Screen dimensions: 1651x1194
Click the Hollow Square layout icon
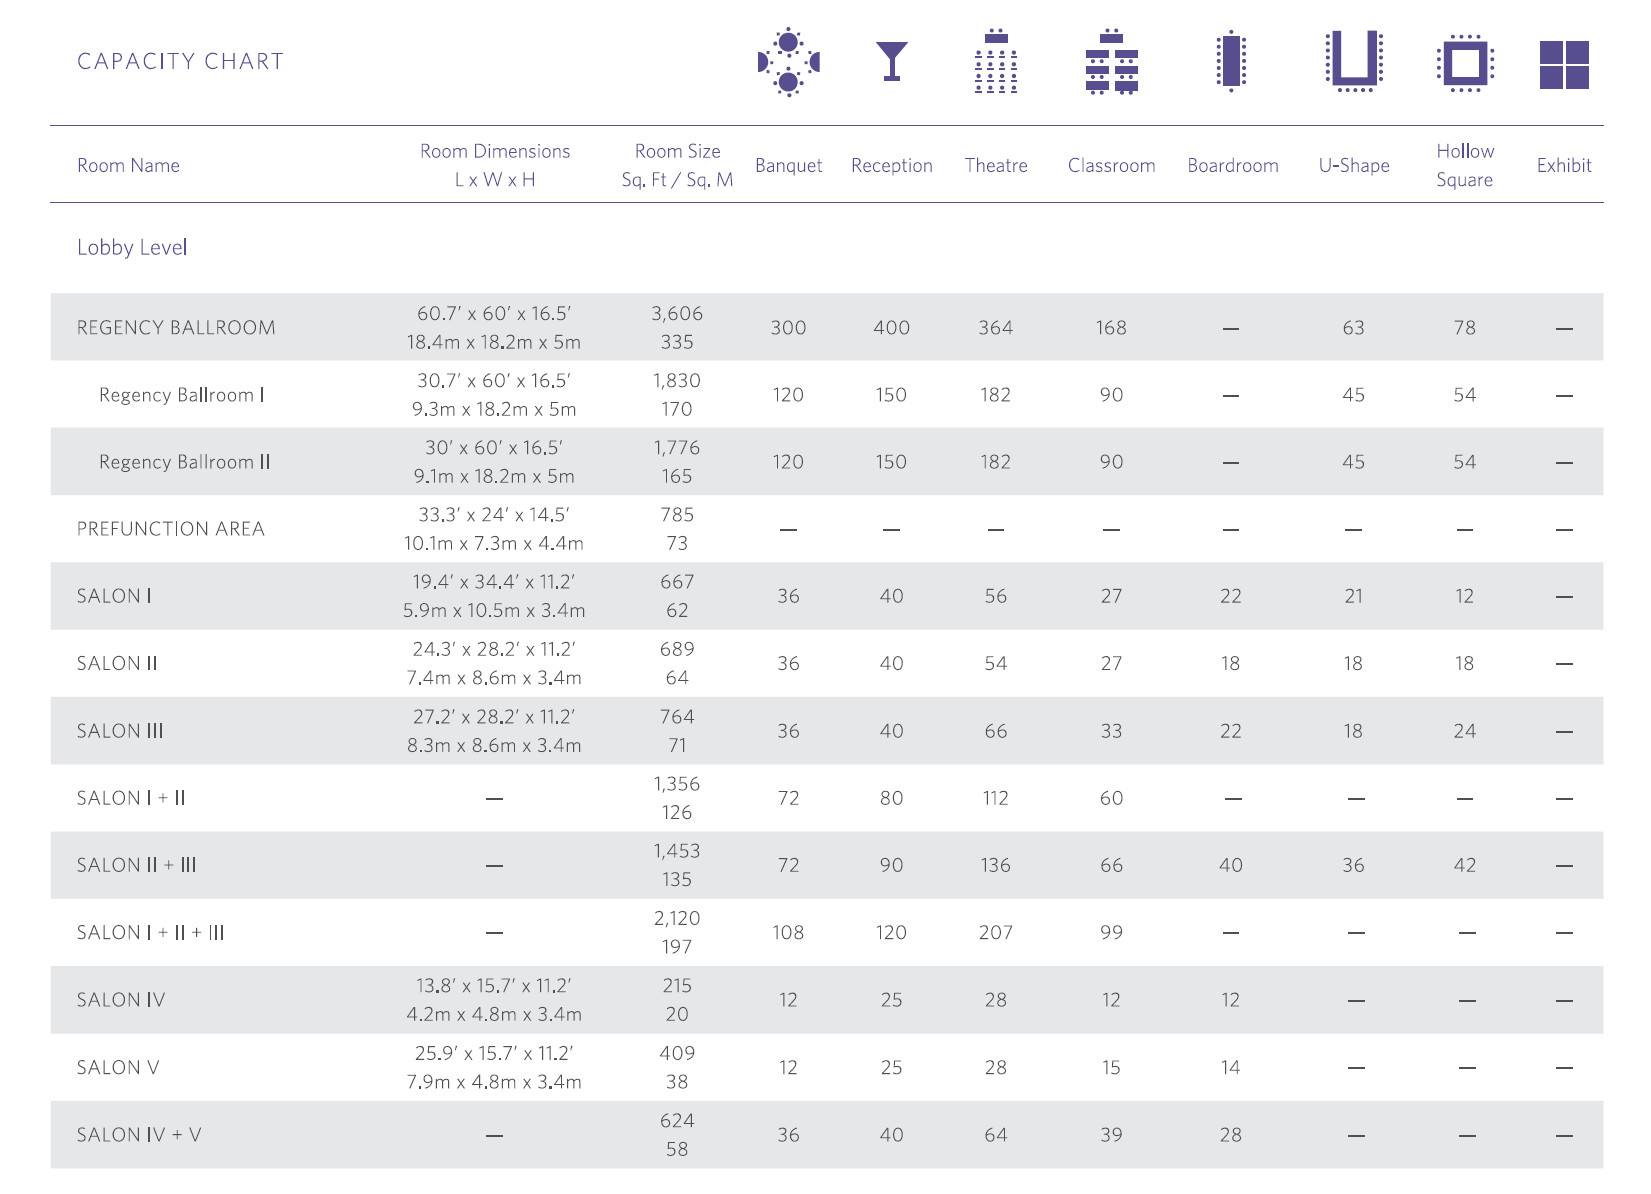click(x=1465, y=63)
